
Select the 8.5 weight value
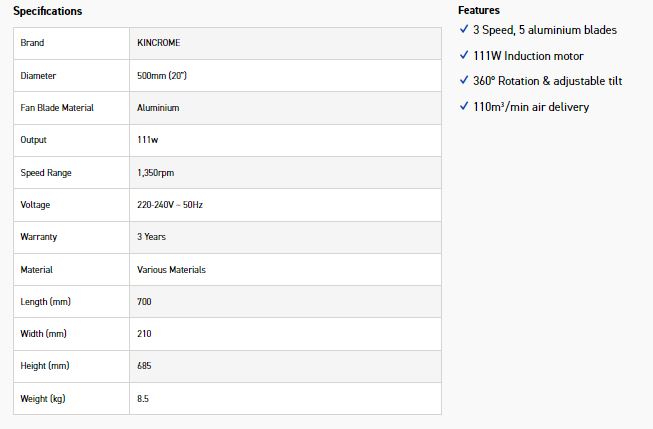tap(143, 399)
